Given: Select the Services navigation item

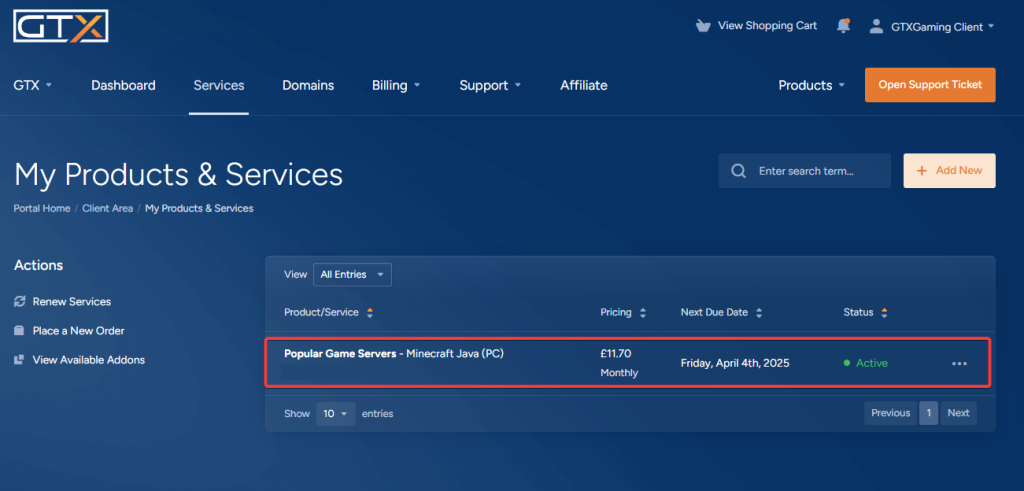Looking at the screenshot, I should [219, 86].
